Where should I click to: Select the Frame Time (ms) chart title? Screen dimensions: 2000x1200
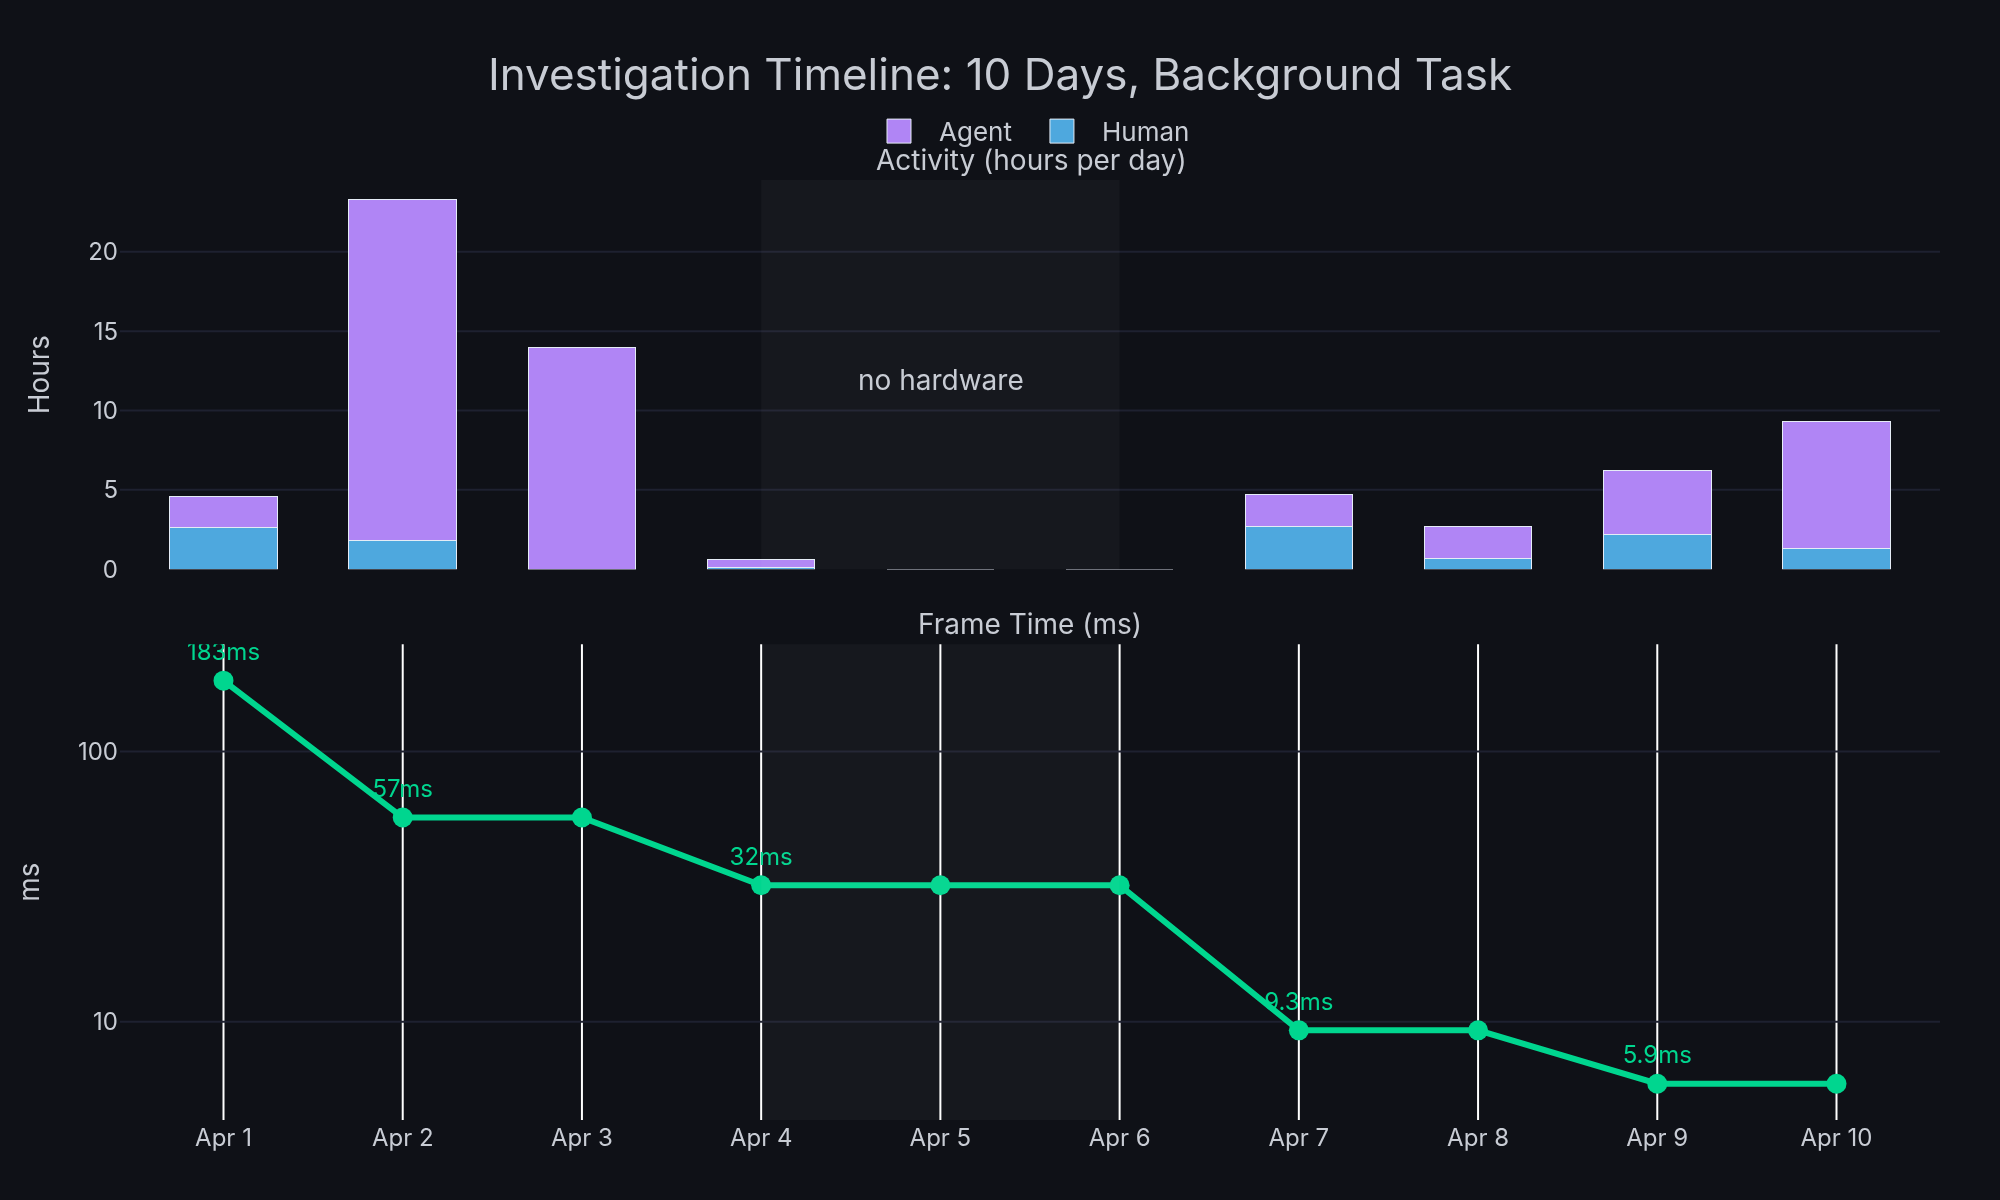click(x=1029, y=623)
